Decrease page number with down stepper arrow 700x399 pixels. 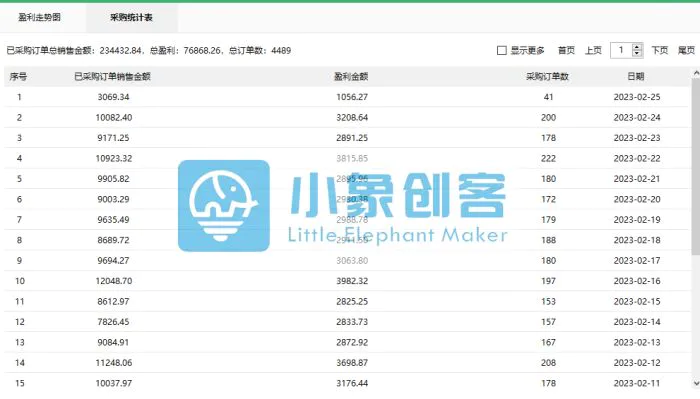(637, 54)
